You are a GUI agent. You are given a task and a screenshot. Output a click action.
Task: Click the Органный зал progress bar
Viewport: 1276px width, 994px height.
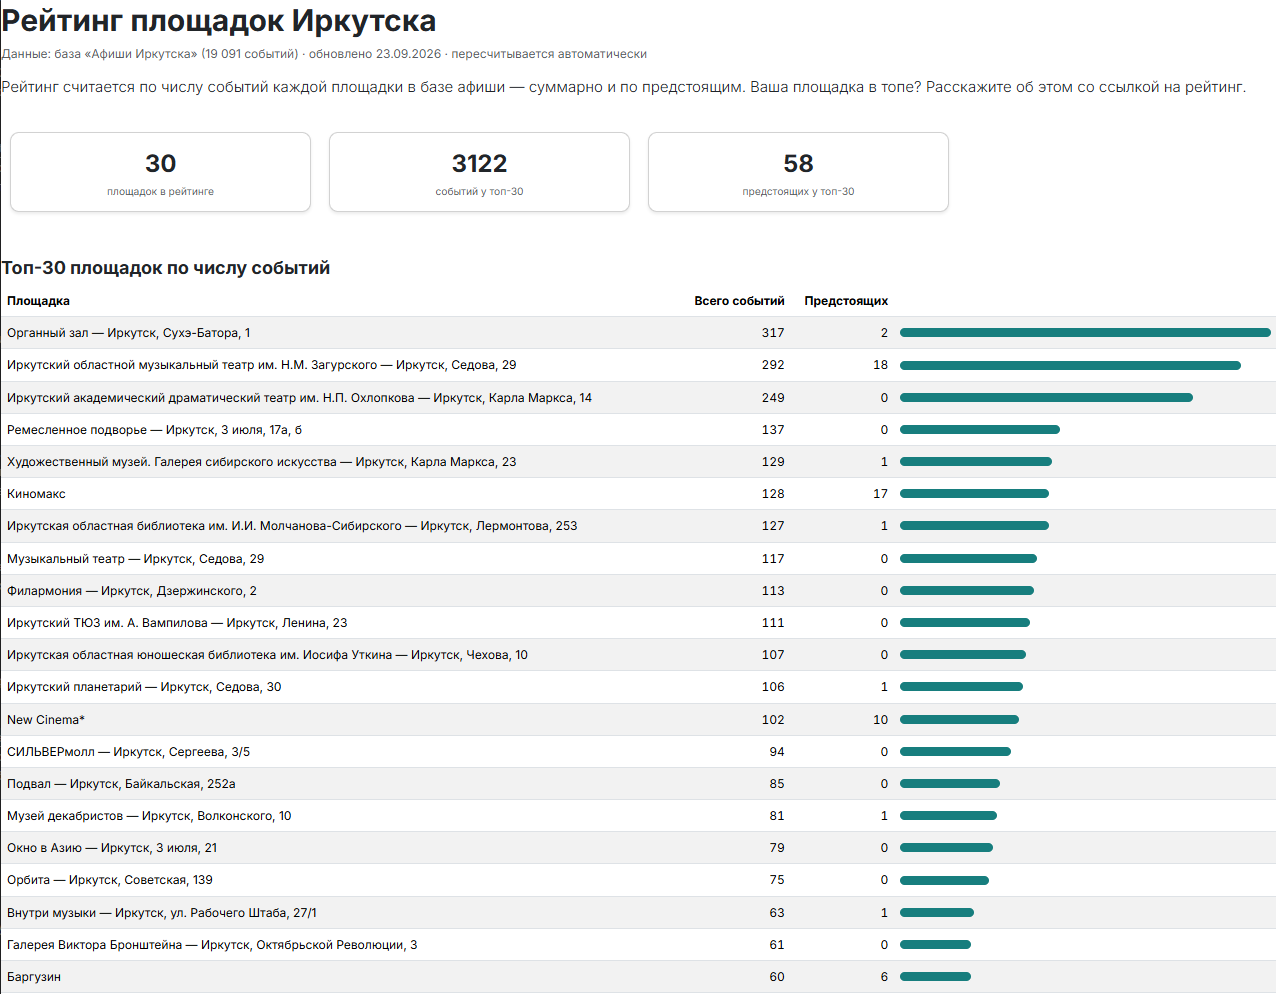pos(1085,333)
